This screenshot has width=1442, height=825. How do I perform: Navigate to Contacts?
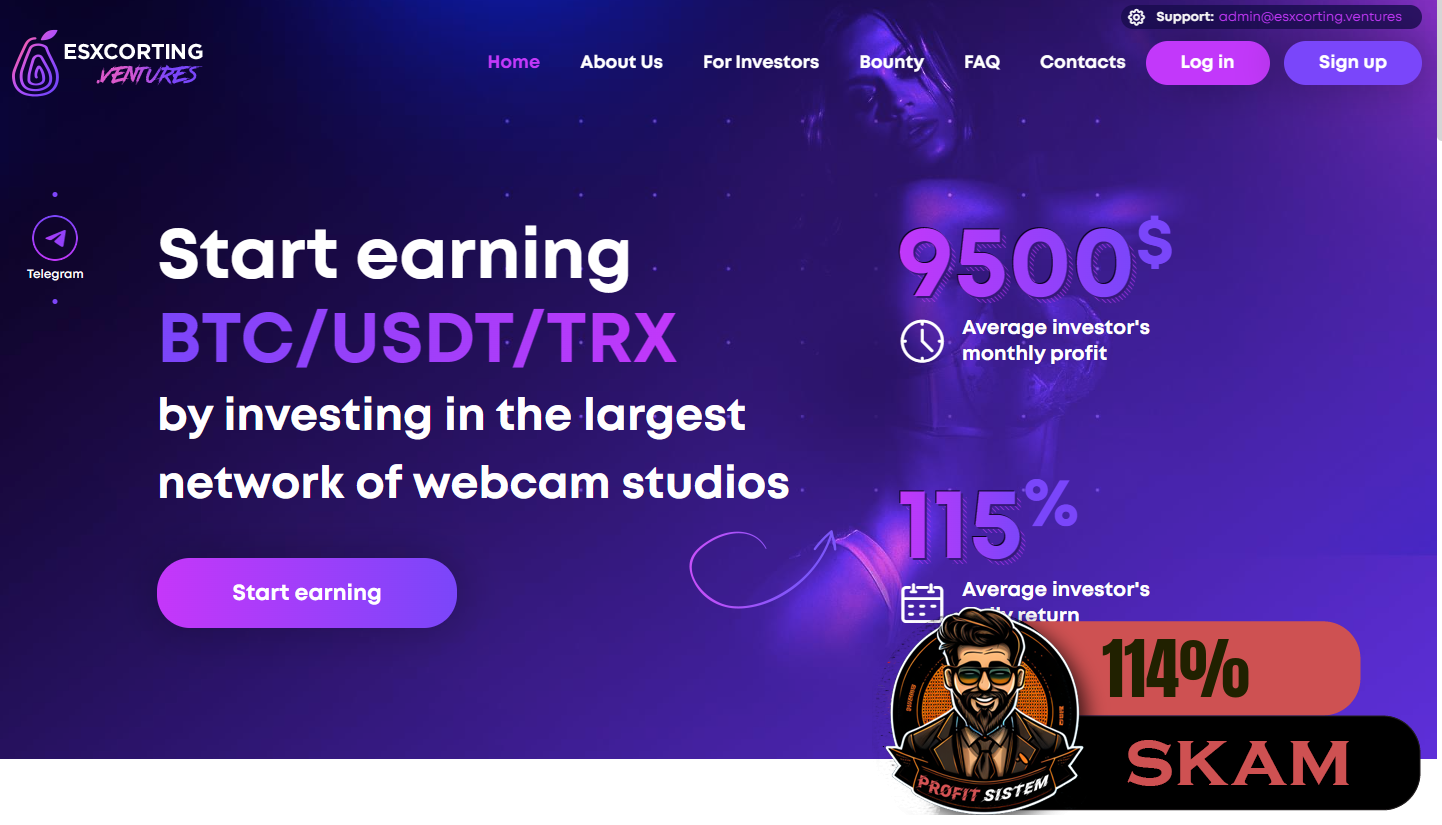(x=1082, y=62)
